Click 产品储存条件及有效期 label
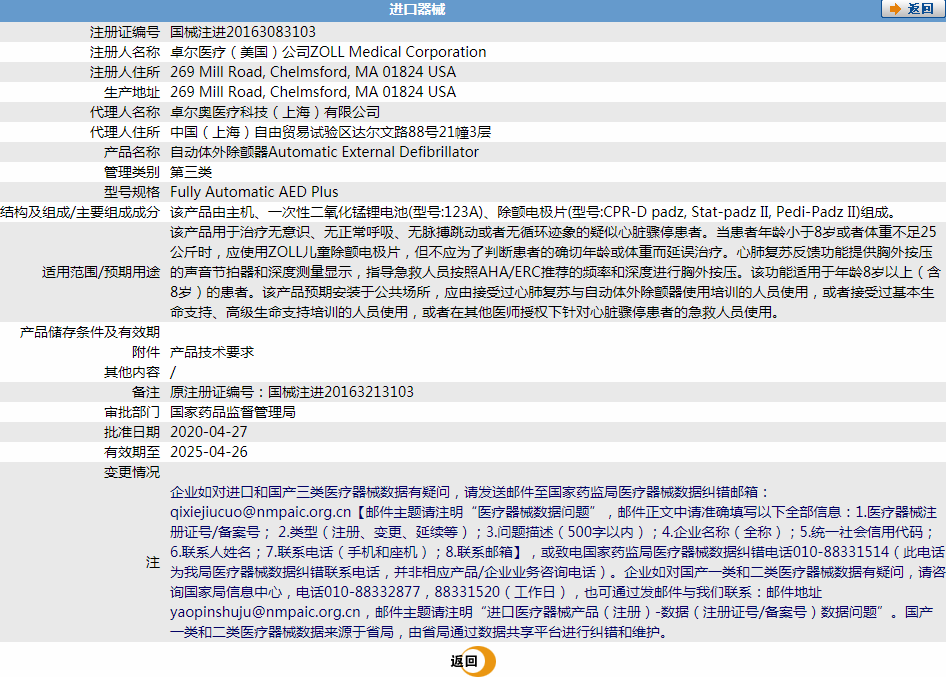This screenshot has height=677, width=946. click(90, 332)
